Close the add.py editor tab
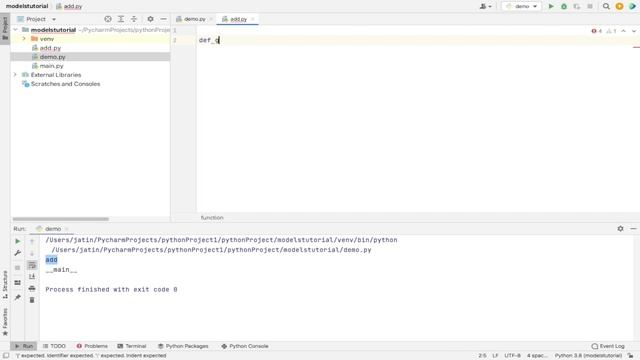 (253, 19)
